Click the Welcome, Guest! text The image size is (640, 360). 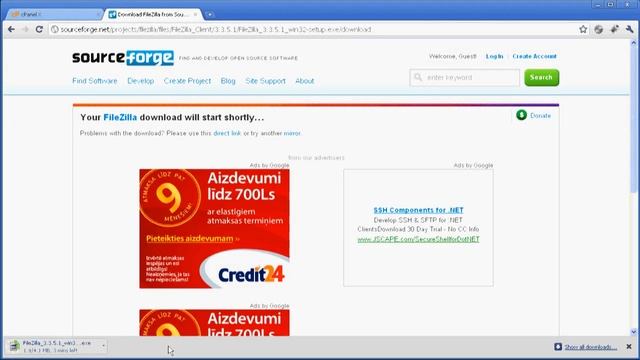pos(453,56)
